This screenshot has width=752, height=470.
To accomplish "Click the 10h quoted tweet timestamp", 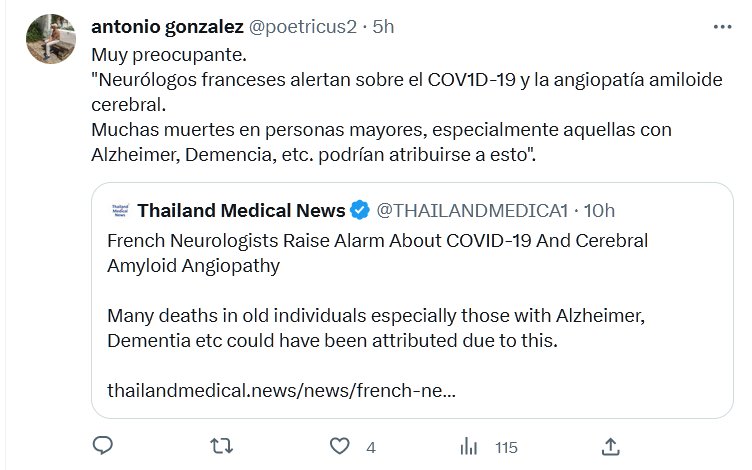I will (x=600, y=211).
